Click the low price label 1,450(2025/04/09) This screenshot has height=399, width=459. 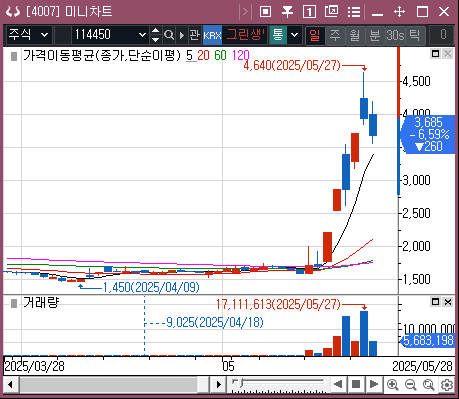[151, 287]
